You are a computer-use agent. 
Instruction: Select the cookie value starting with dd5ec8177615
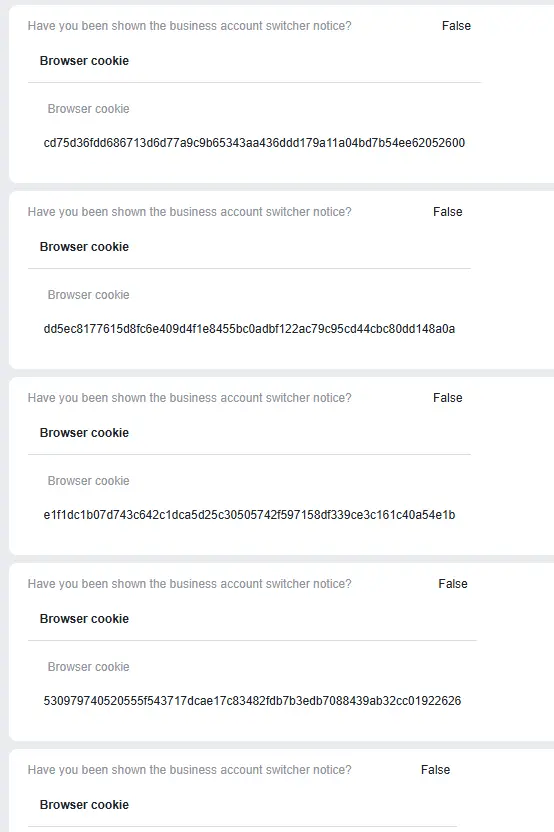[x=249, y=329]
